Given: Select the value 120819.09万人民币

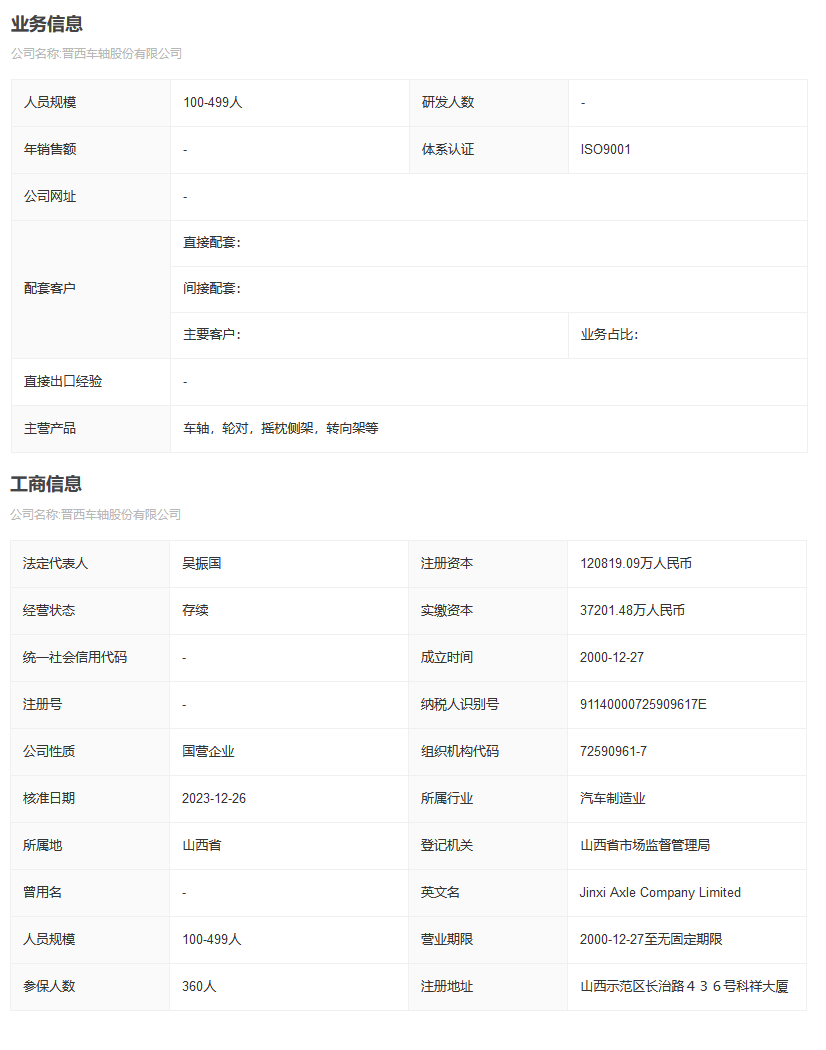Looking at the screenshot, I should tap(636, 564).
